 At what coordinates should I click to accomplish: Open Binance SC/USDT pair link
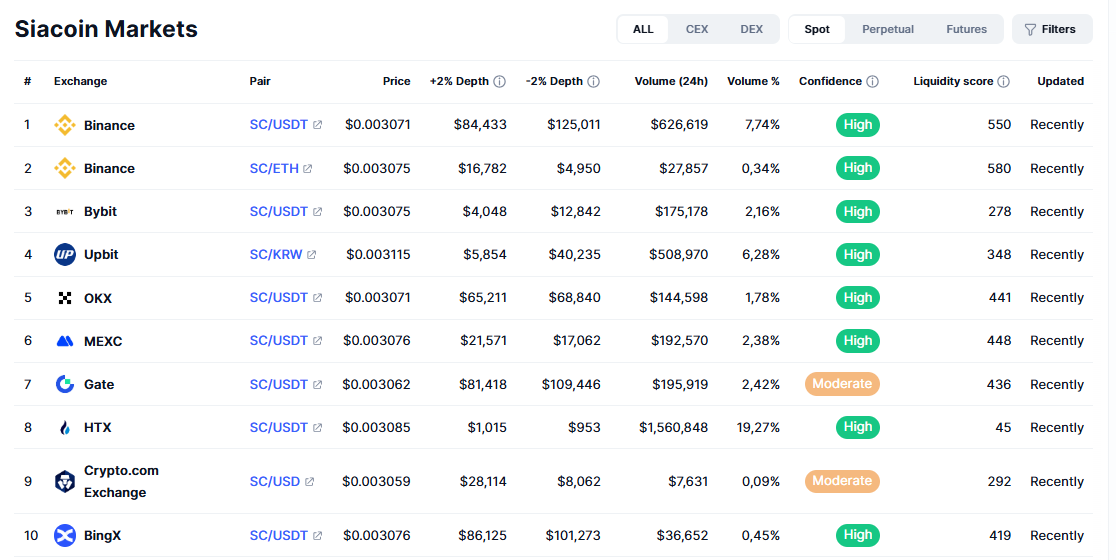point(278,125)
